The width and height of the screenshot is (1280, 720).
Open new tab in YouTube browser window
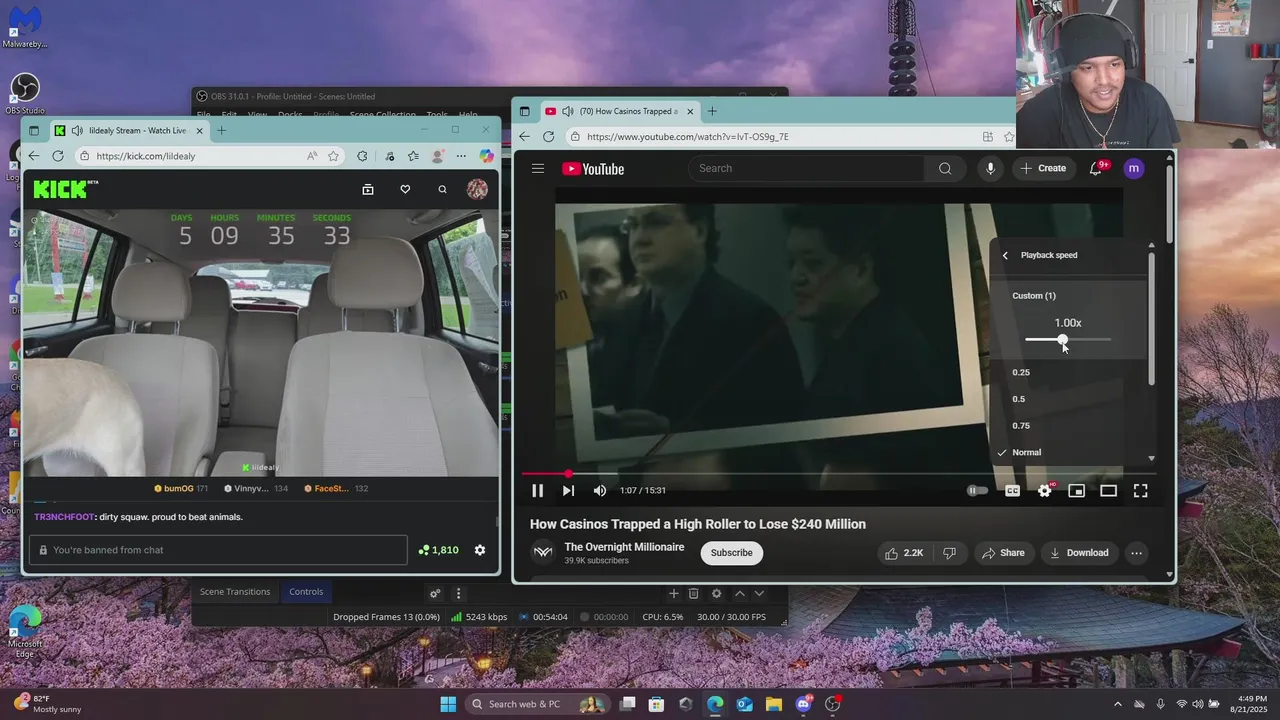[x=712, y=111]
